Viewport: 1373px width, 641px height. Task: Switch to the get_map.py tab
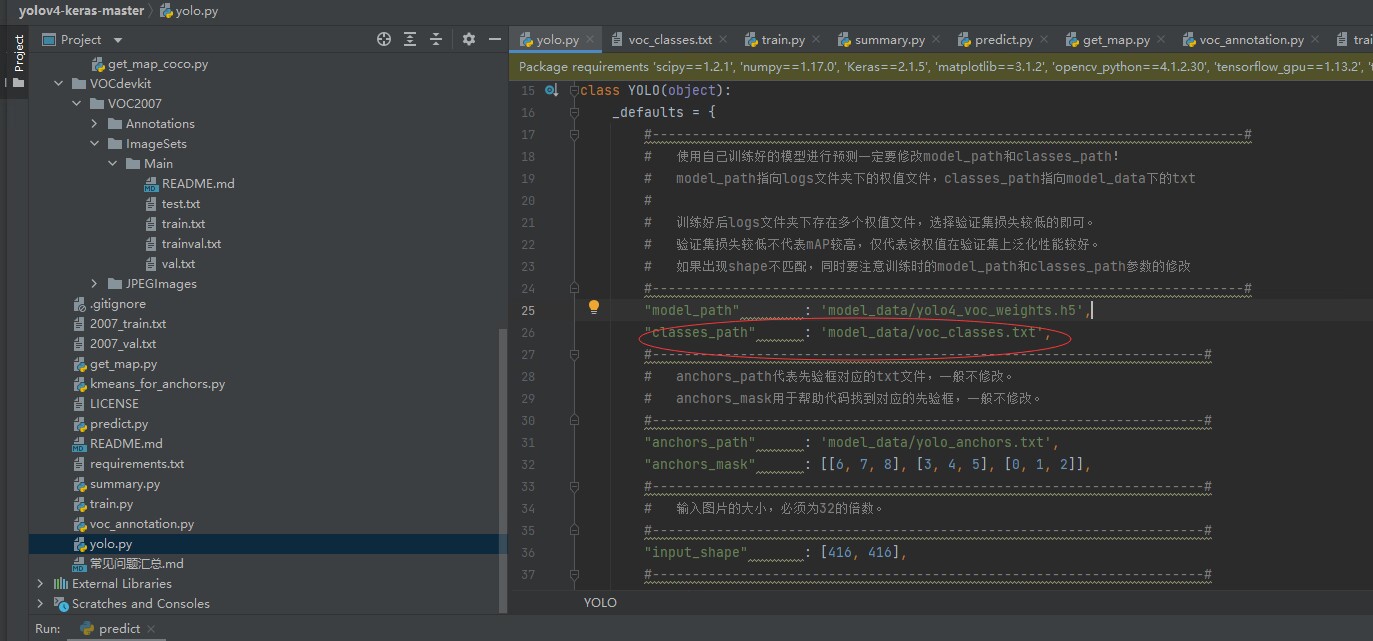tap(1116, 40)
